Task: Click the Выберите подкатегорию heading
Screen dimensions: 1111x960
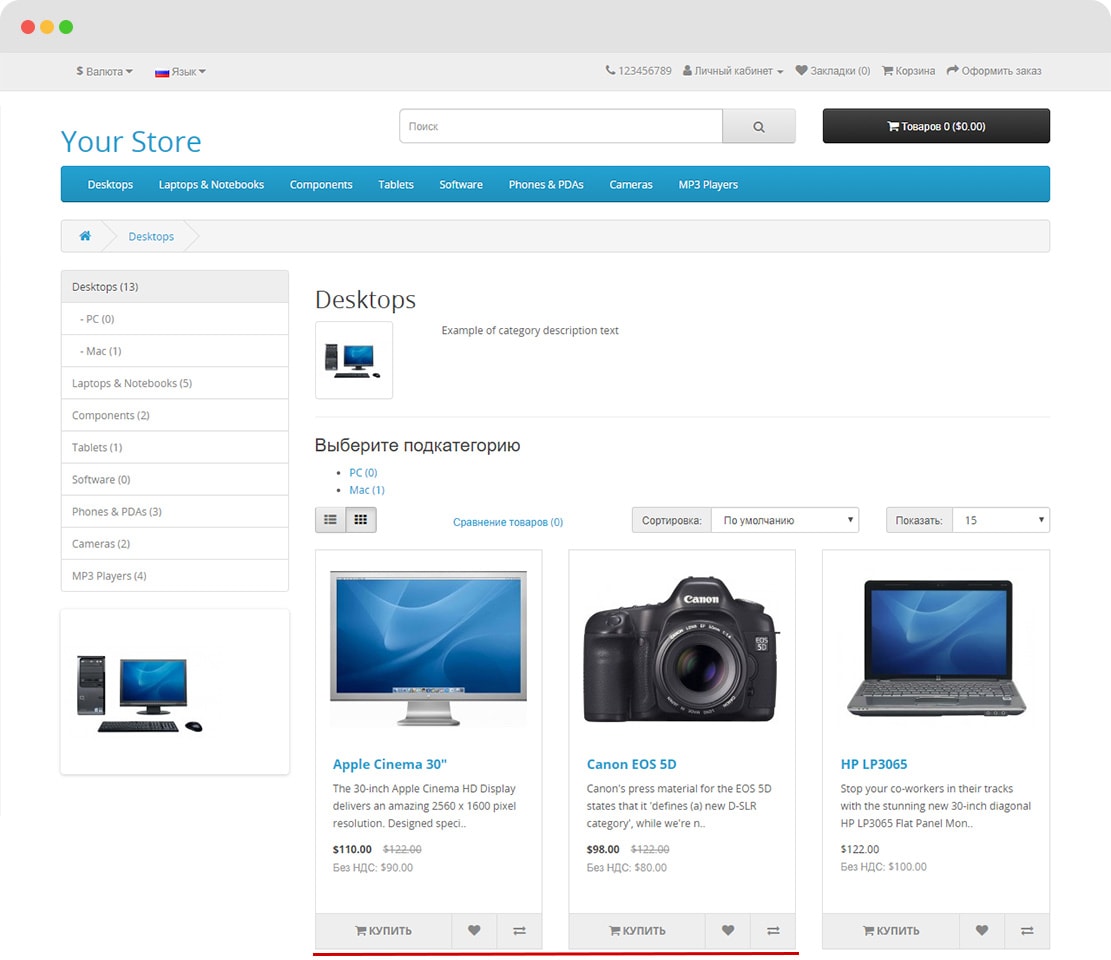Action: (x=417, y=445)
